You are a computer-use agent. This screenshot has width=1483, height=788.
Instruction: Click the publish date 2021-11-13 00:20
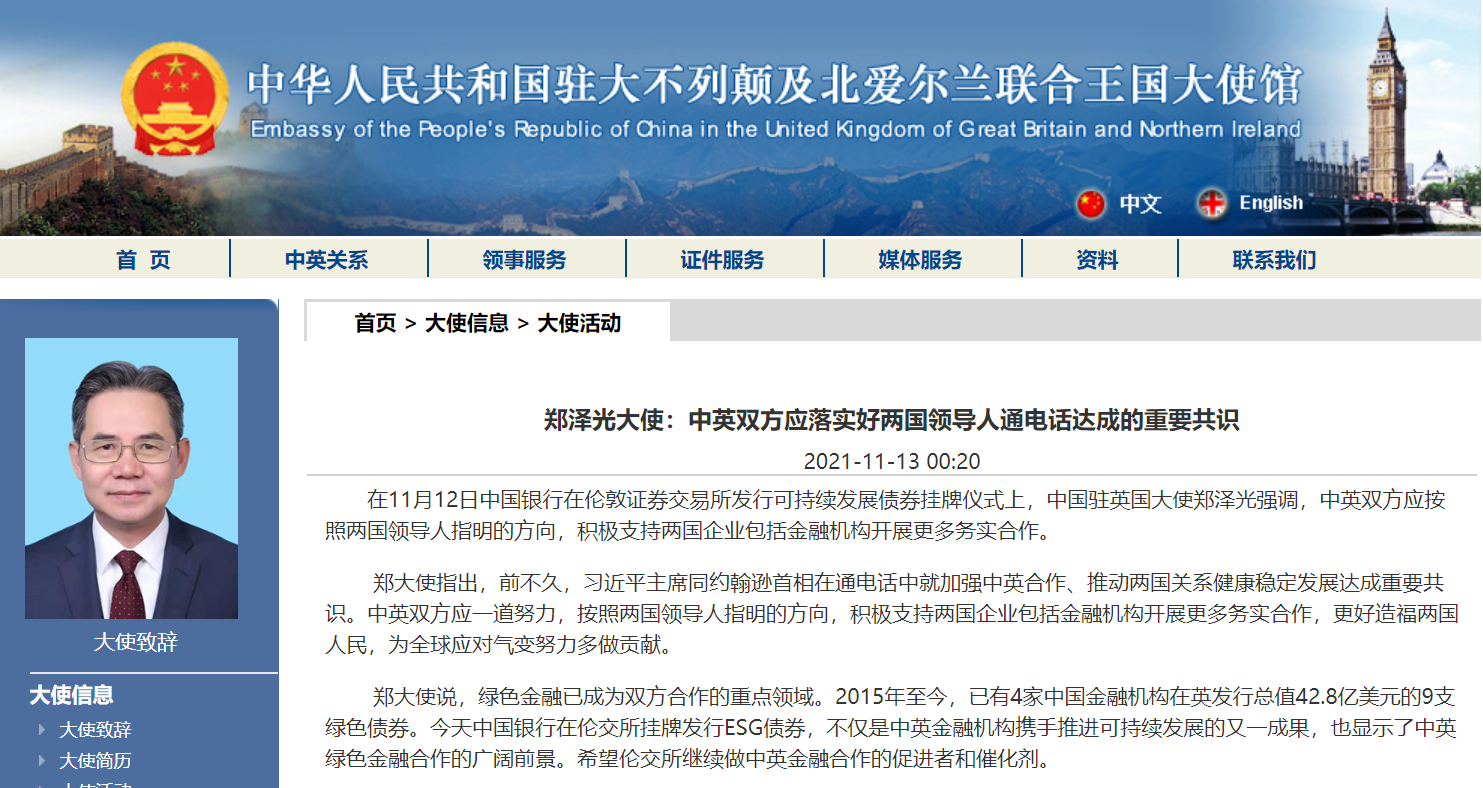(x=892, y=461)
